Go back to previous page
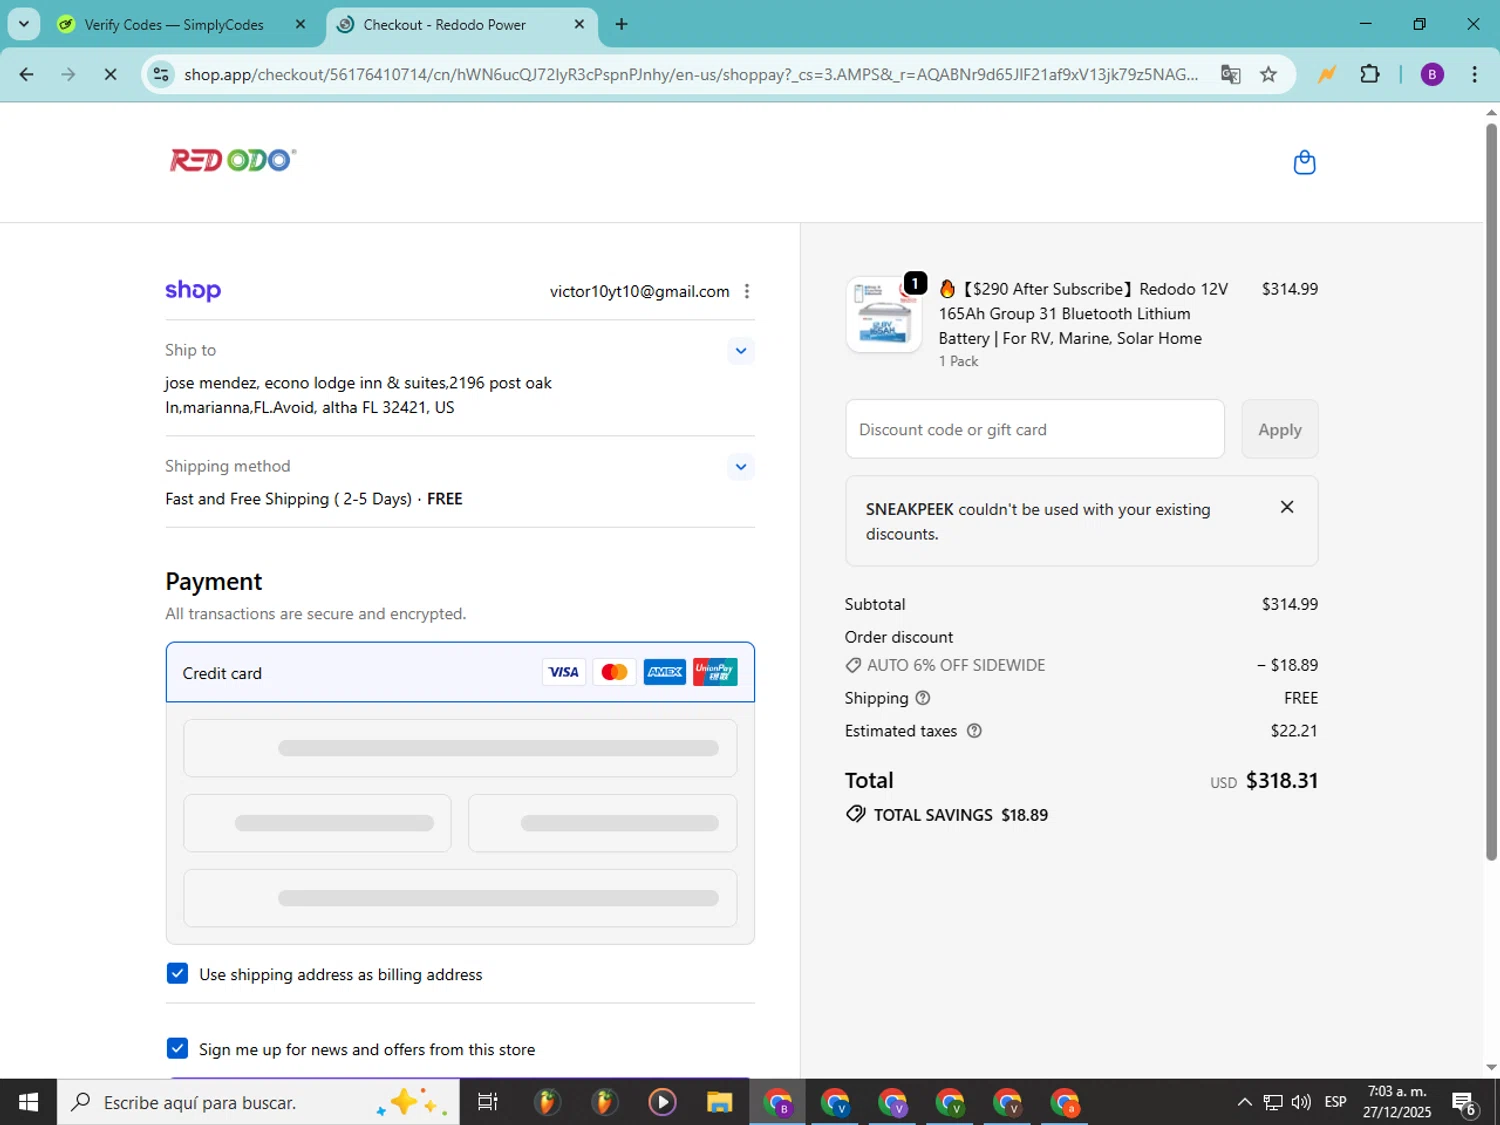This screenshot has width=1500, height=1125. click(x=27, y=74)
